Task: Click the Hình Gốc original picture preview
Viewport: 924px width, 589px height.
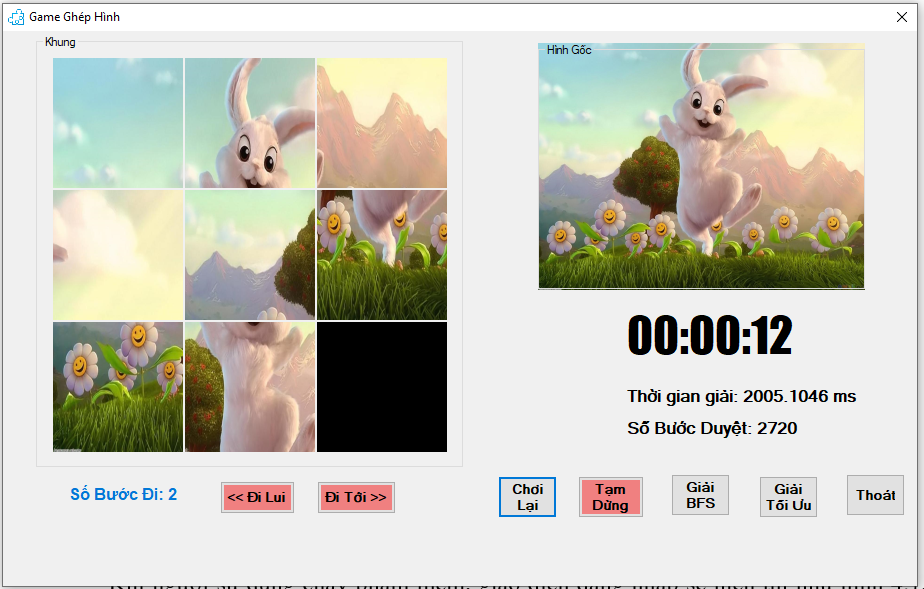Action: (701, 167)
